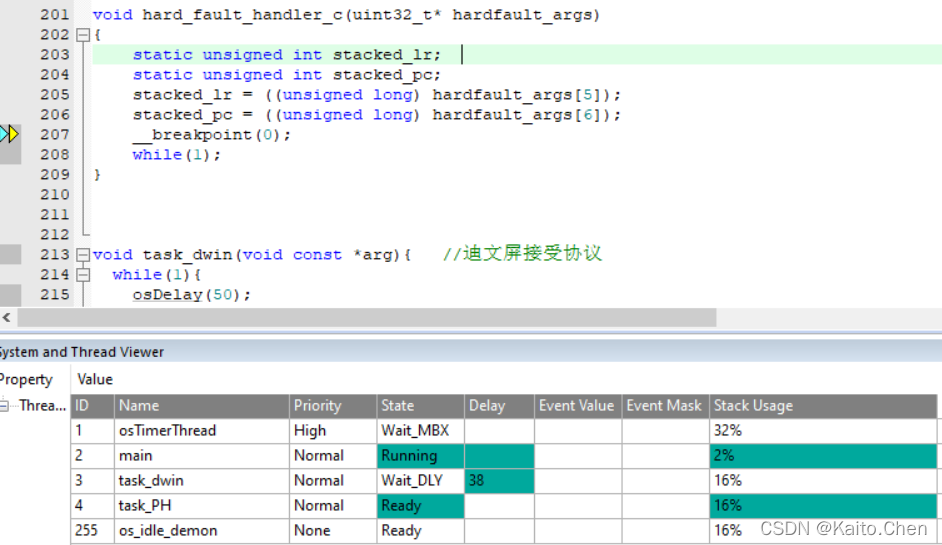Click the Ready state of task_PH
This screenshot has height=545, width=942.
click(421, 506)
